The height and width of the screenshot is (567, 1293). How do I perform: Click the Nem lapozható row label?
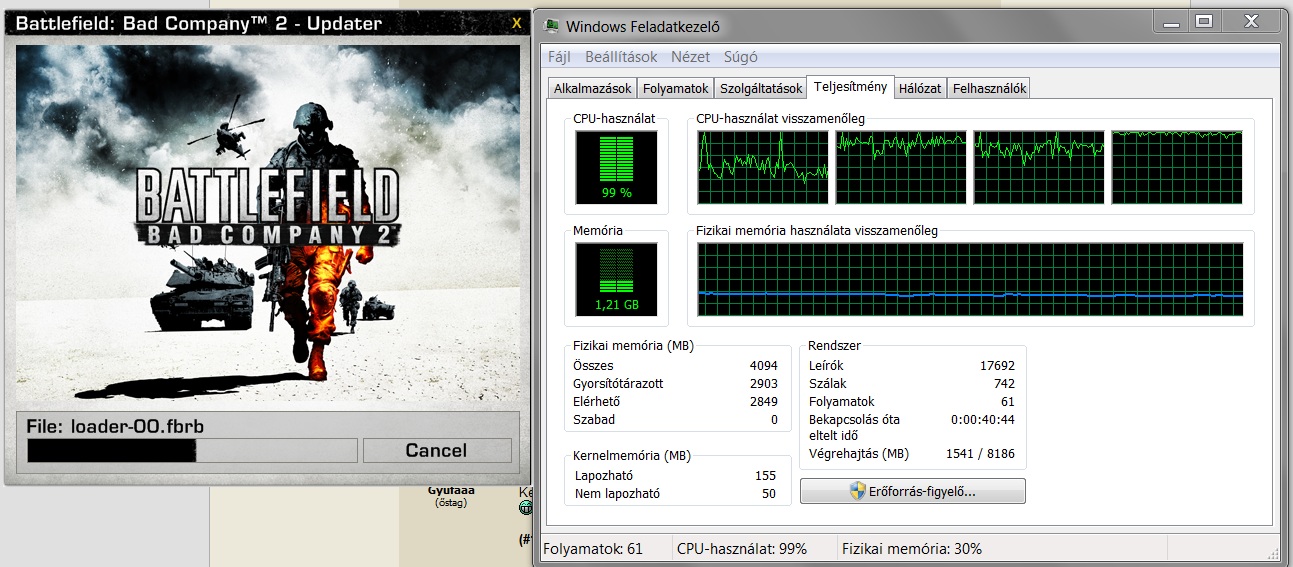(617, 494)
